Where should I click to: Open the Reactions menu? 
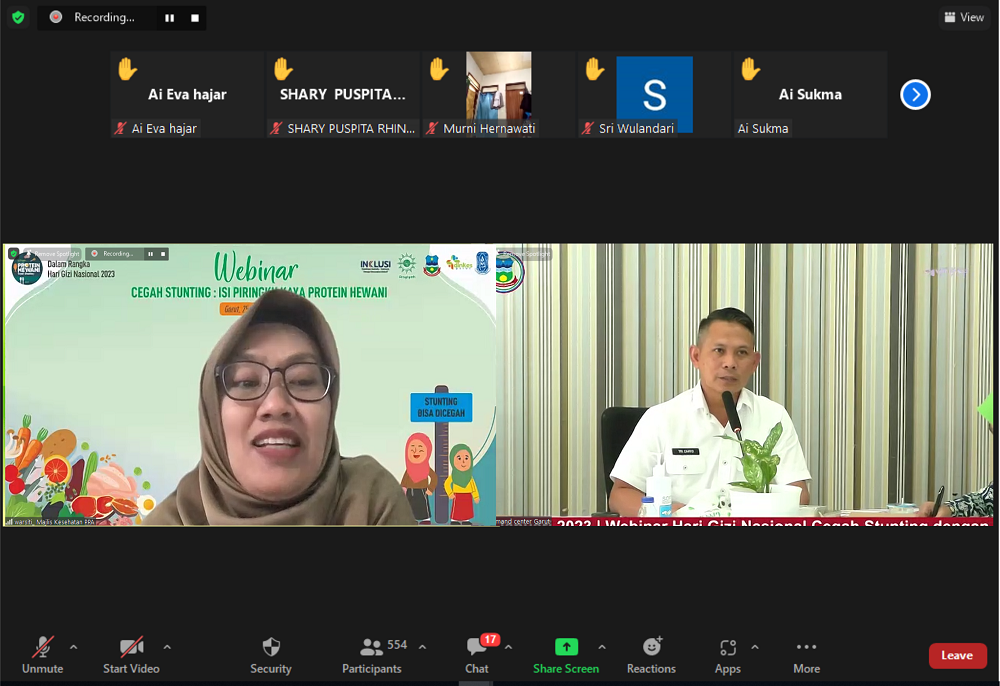[651, 654]
